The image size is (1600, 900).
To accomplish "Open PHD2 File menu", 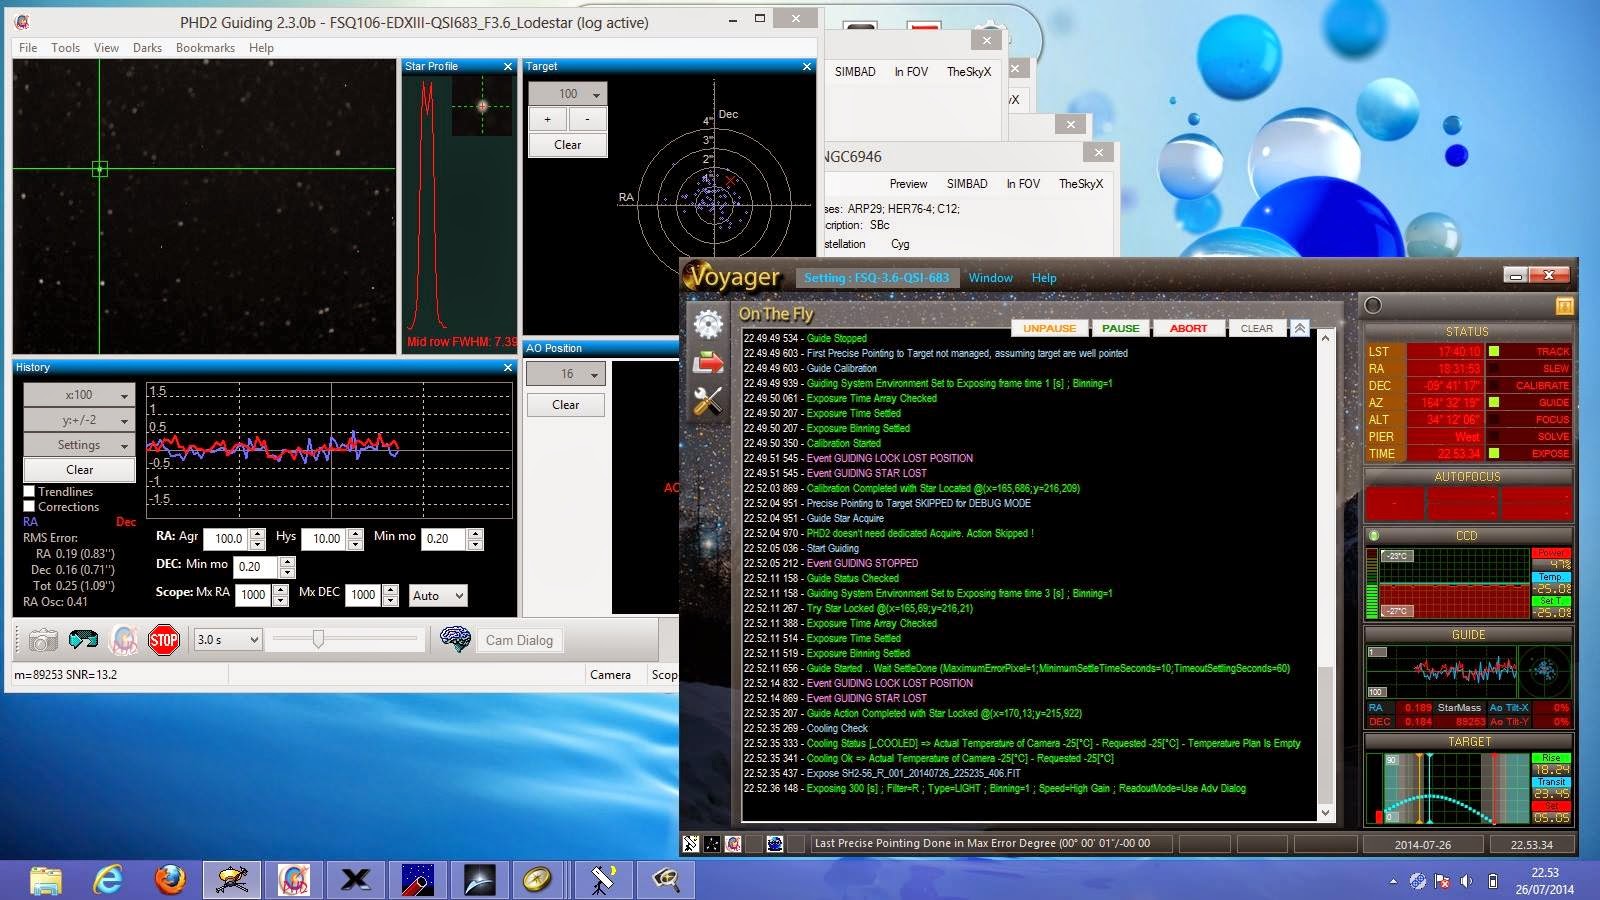I will 28,48.
